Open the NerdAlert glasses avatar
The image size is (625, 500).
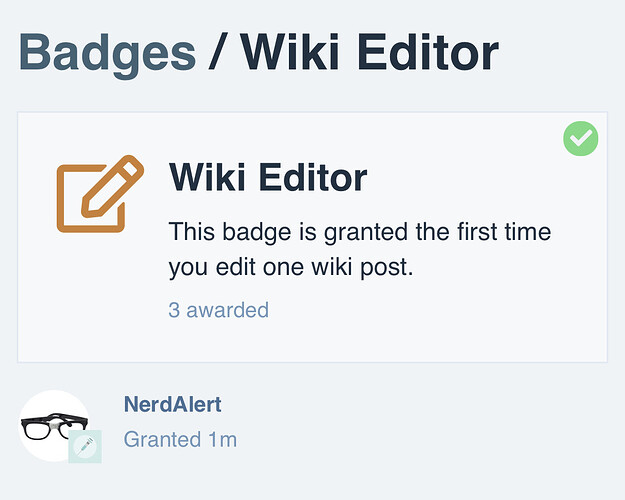point(55,426)
